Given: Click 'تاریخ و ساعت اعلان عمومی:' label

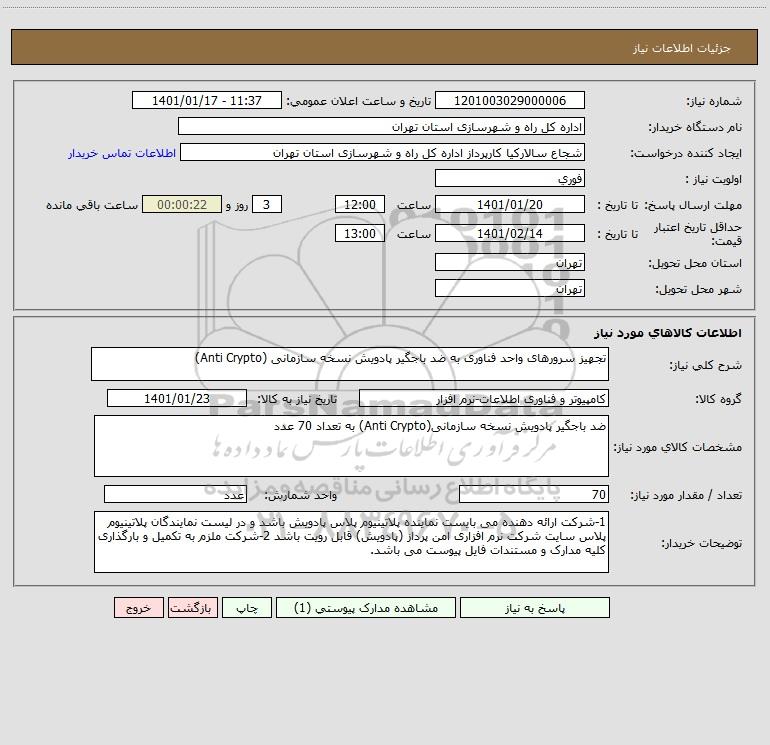Looking at the screenshot, I should pos(359,101).
